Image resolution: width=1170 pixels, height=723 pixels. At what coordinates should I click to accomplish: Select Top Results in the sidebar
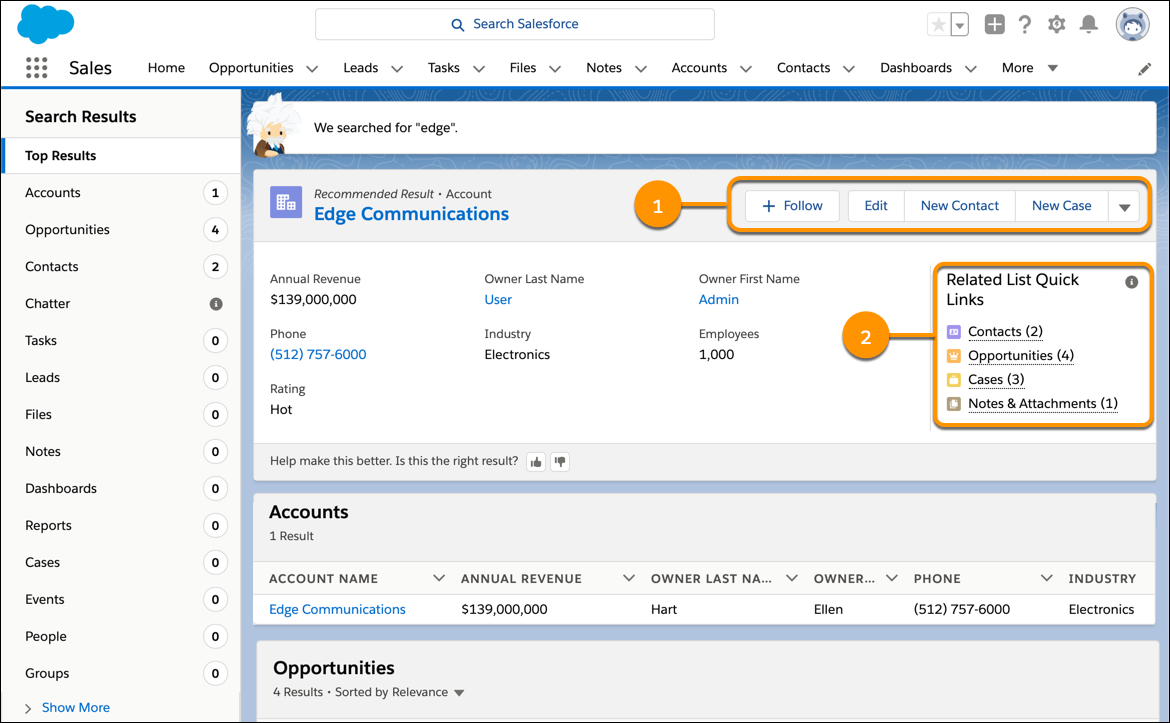tap(122, 156)
